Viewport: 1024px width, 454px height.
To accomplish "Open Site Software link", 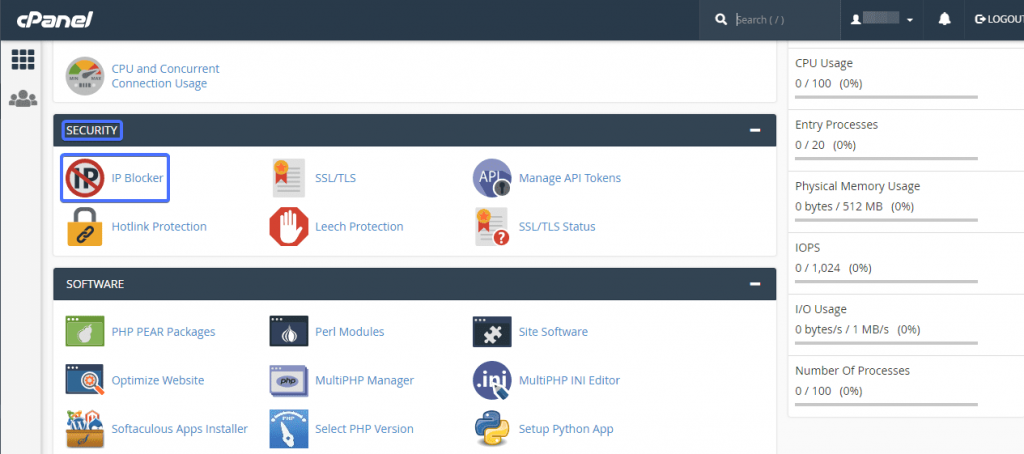I will pos(553,332).
